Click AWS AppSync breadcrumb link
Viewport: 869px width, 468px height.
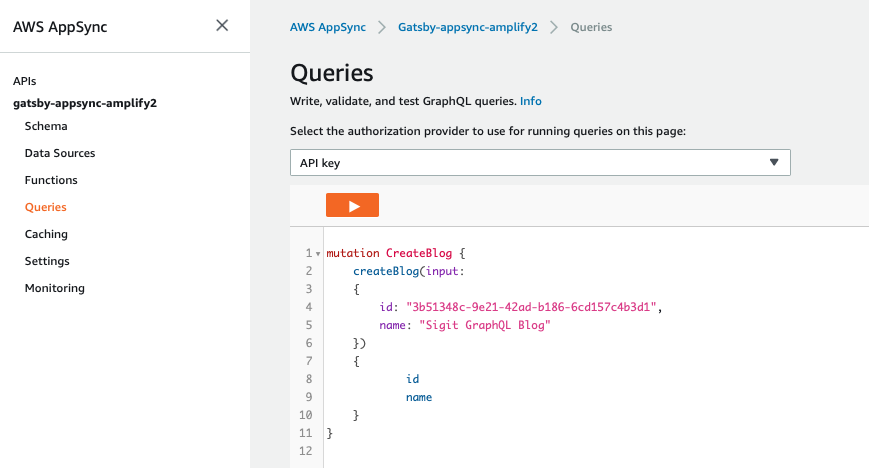pos(327,27)
